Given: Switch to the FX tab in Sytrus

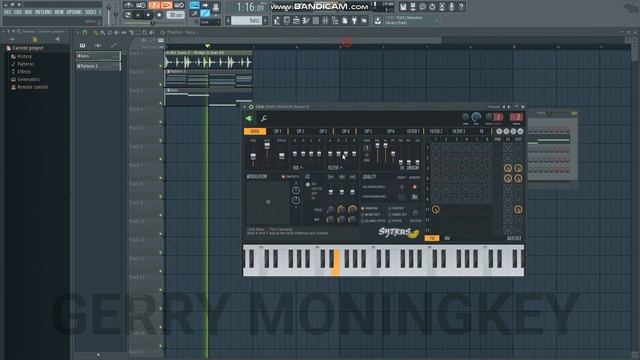Looking at the screenshot, I should 482,131.
